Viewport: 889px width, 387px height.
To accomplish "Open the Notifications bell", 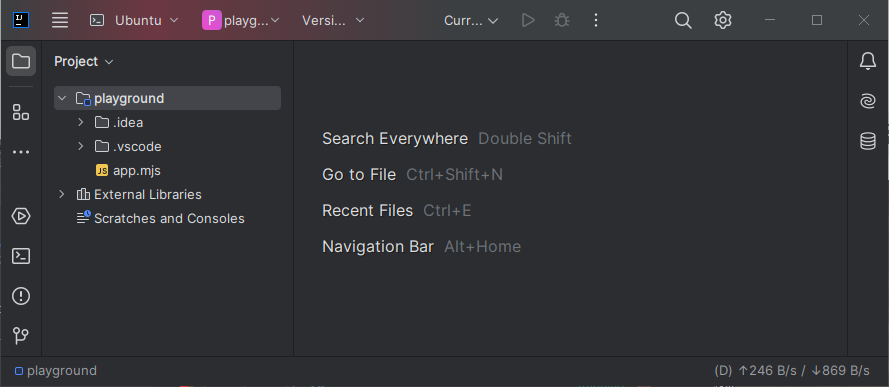I will [x=867, y=61].
